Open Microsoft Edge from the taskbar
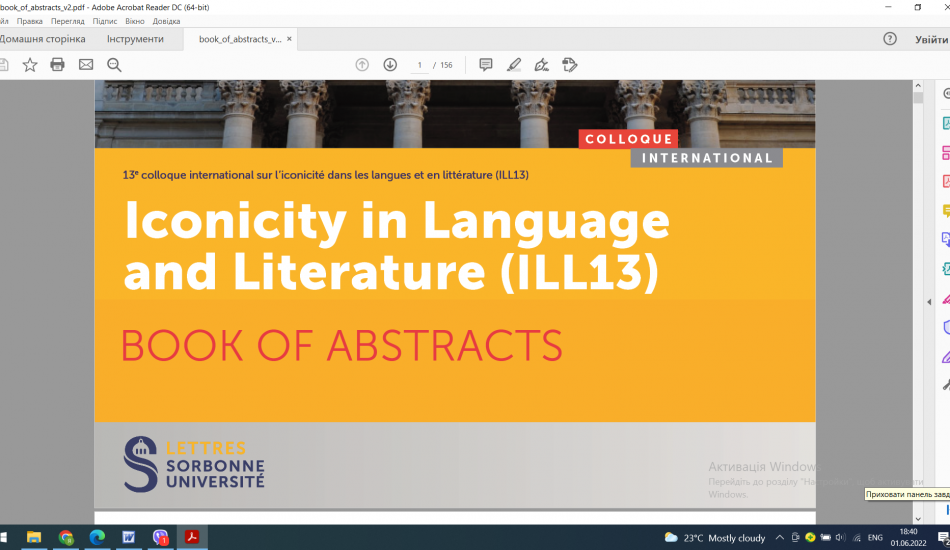 (x=97, y=537)
